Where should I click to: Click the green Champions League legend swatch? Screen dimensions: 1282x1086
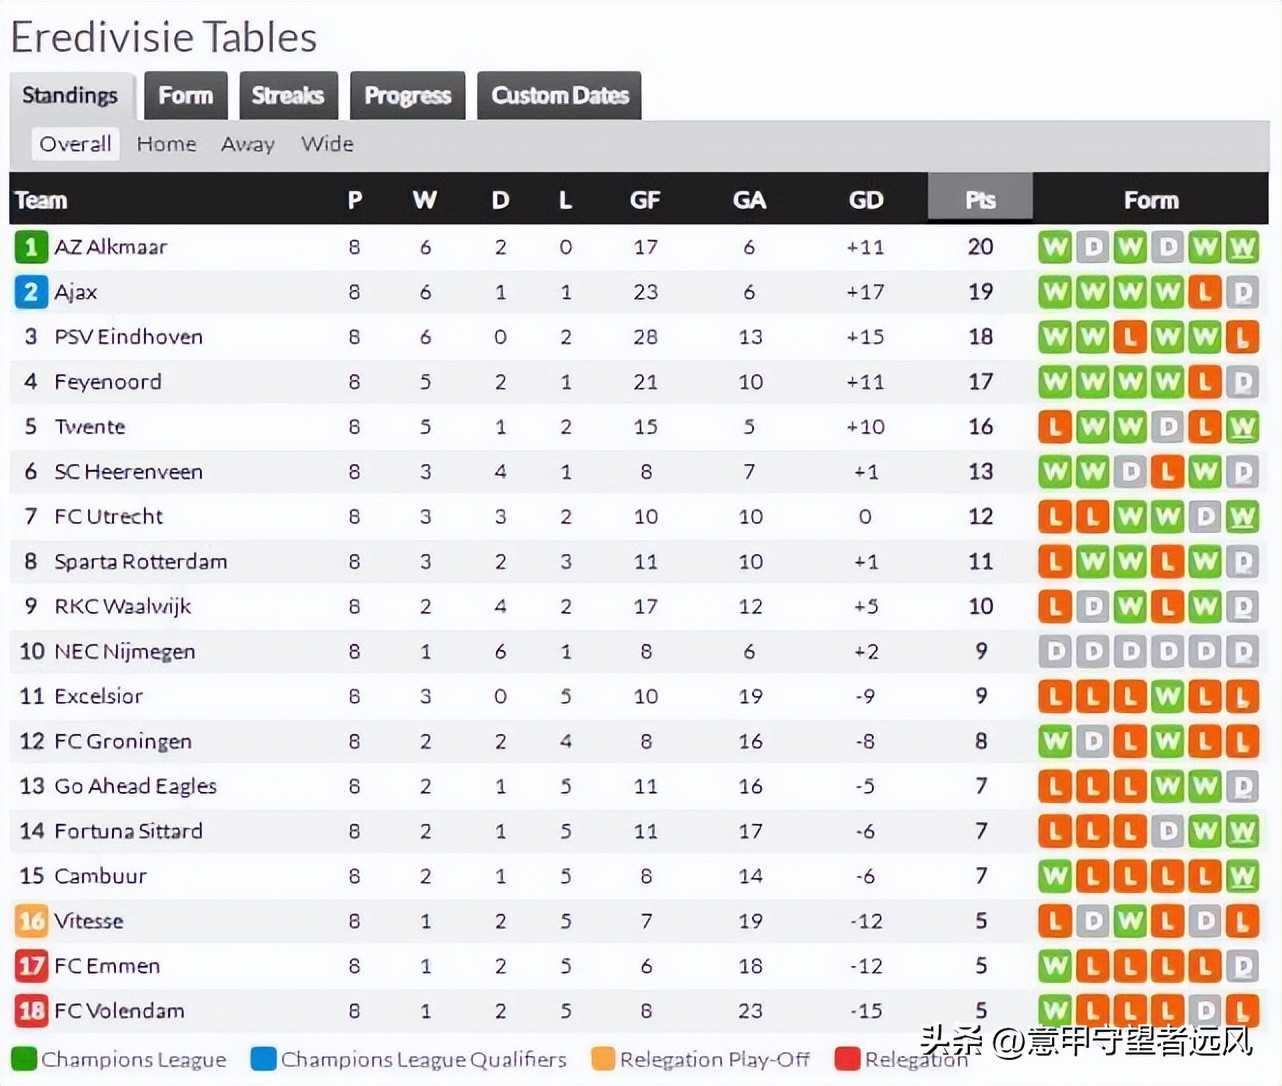(x=23, y=1059)
